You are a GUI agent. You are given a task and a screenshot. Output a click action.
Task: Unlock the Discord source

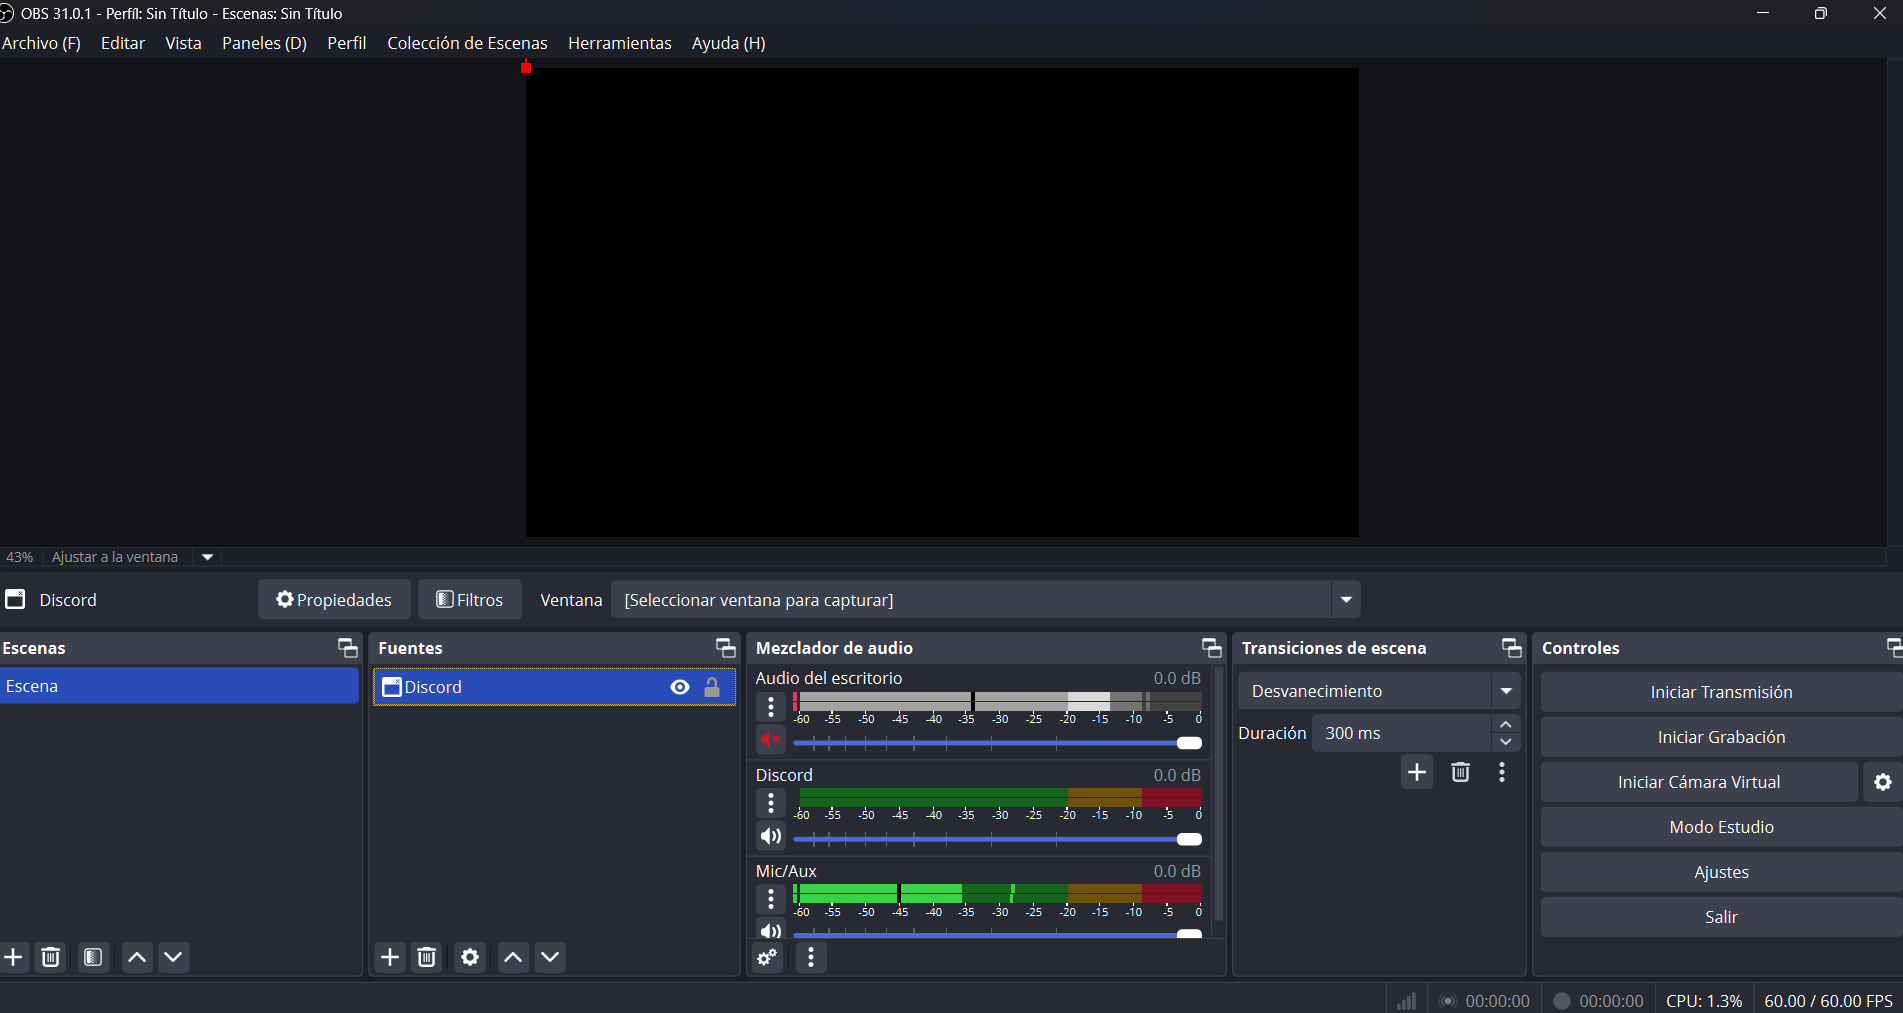click(x=712, y=687)
